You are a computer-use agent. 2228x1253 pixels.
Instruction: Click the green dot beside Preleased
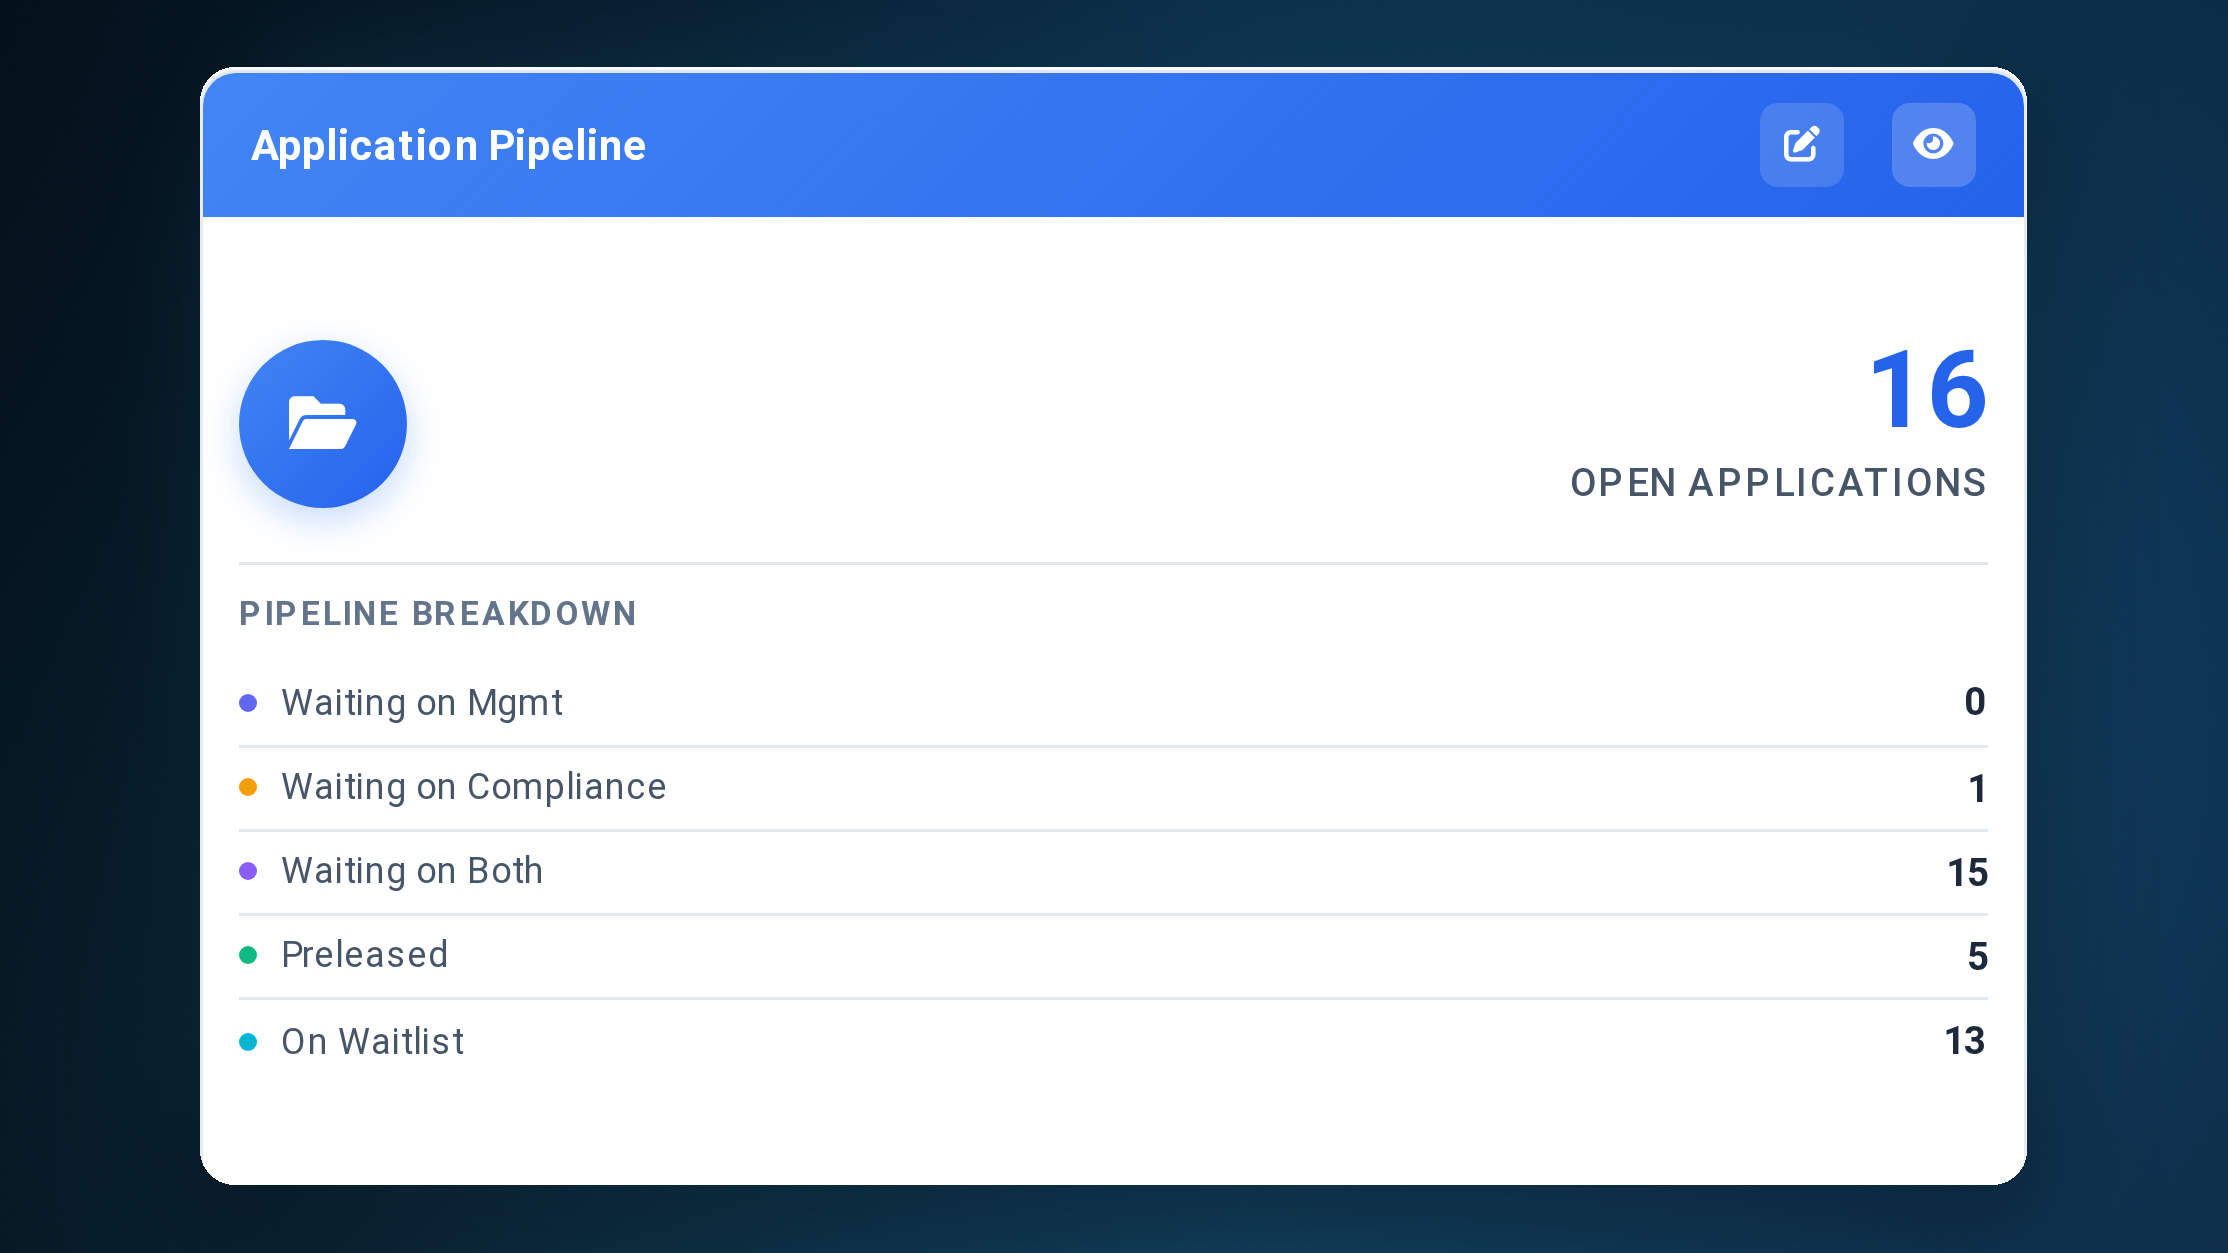[x=248, y=955]
